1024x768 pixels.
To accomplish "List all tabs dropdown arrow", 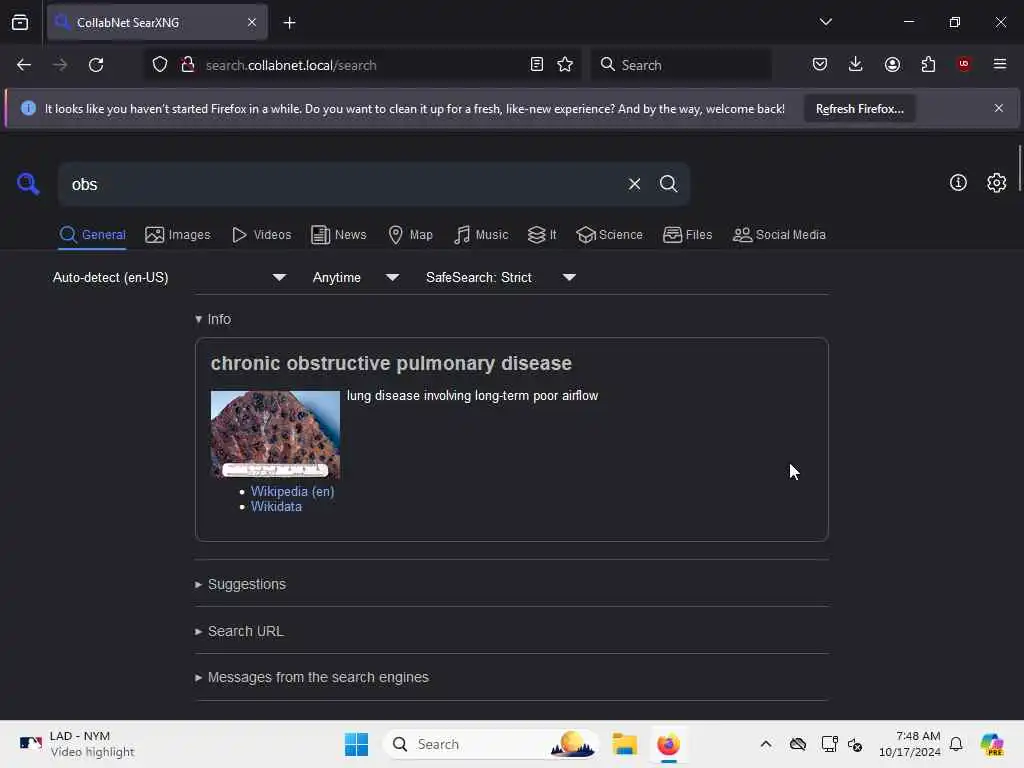I will 825,22.
